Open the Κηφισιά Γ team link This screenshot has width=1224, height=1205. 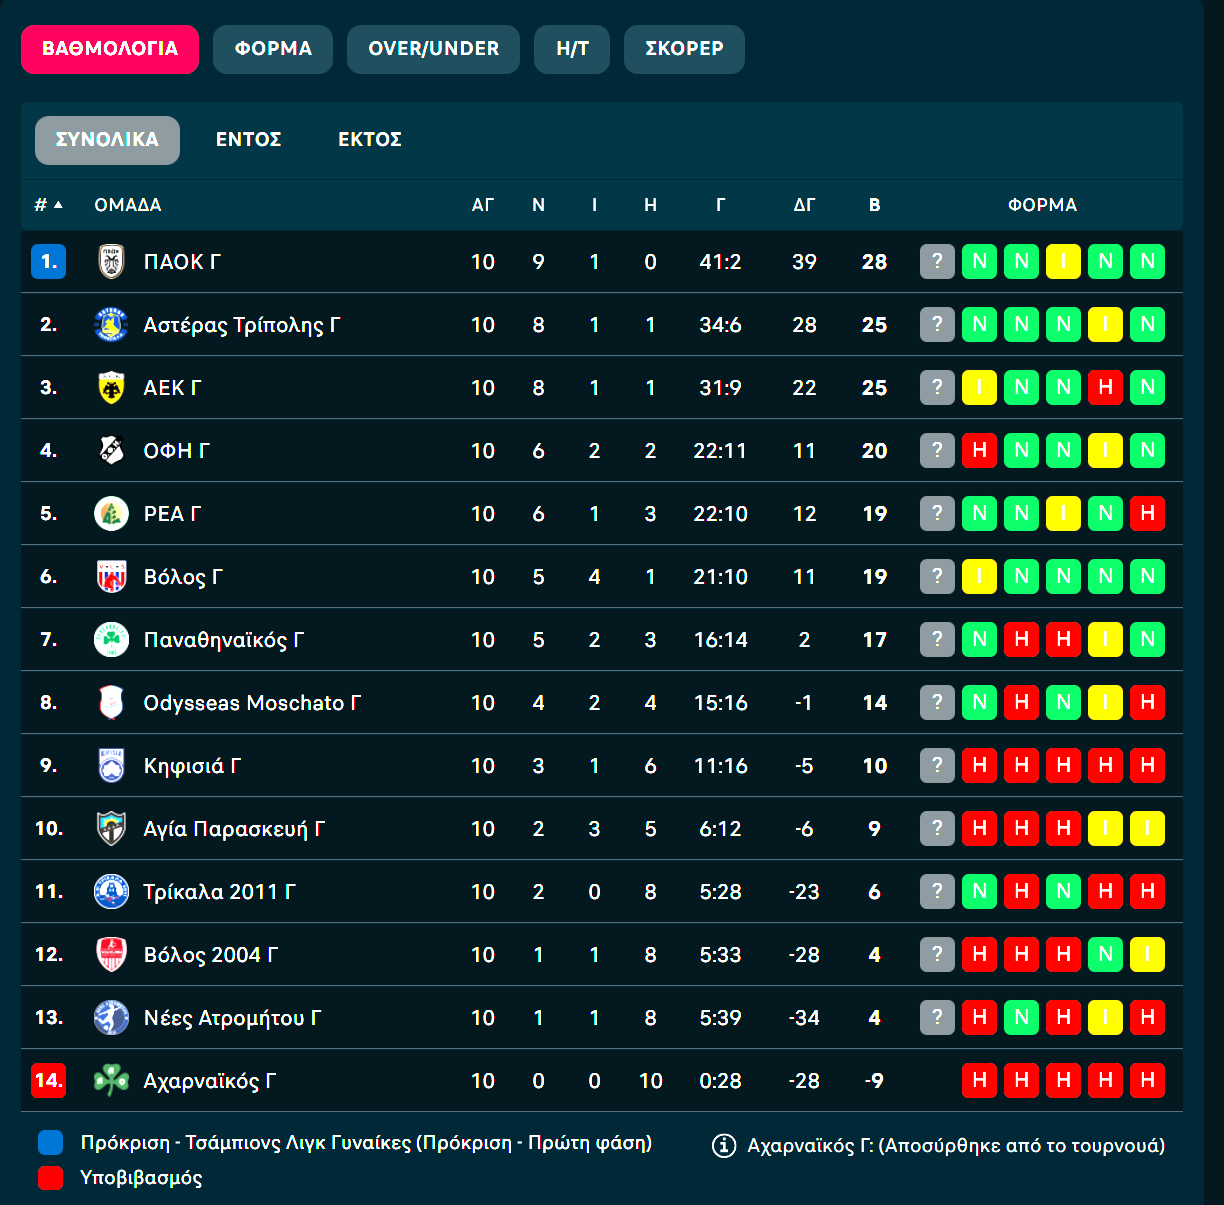pyautogui.click(x=192, y=766)
